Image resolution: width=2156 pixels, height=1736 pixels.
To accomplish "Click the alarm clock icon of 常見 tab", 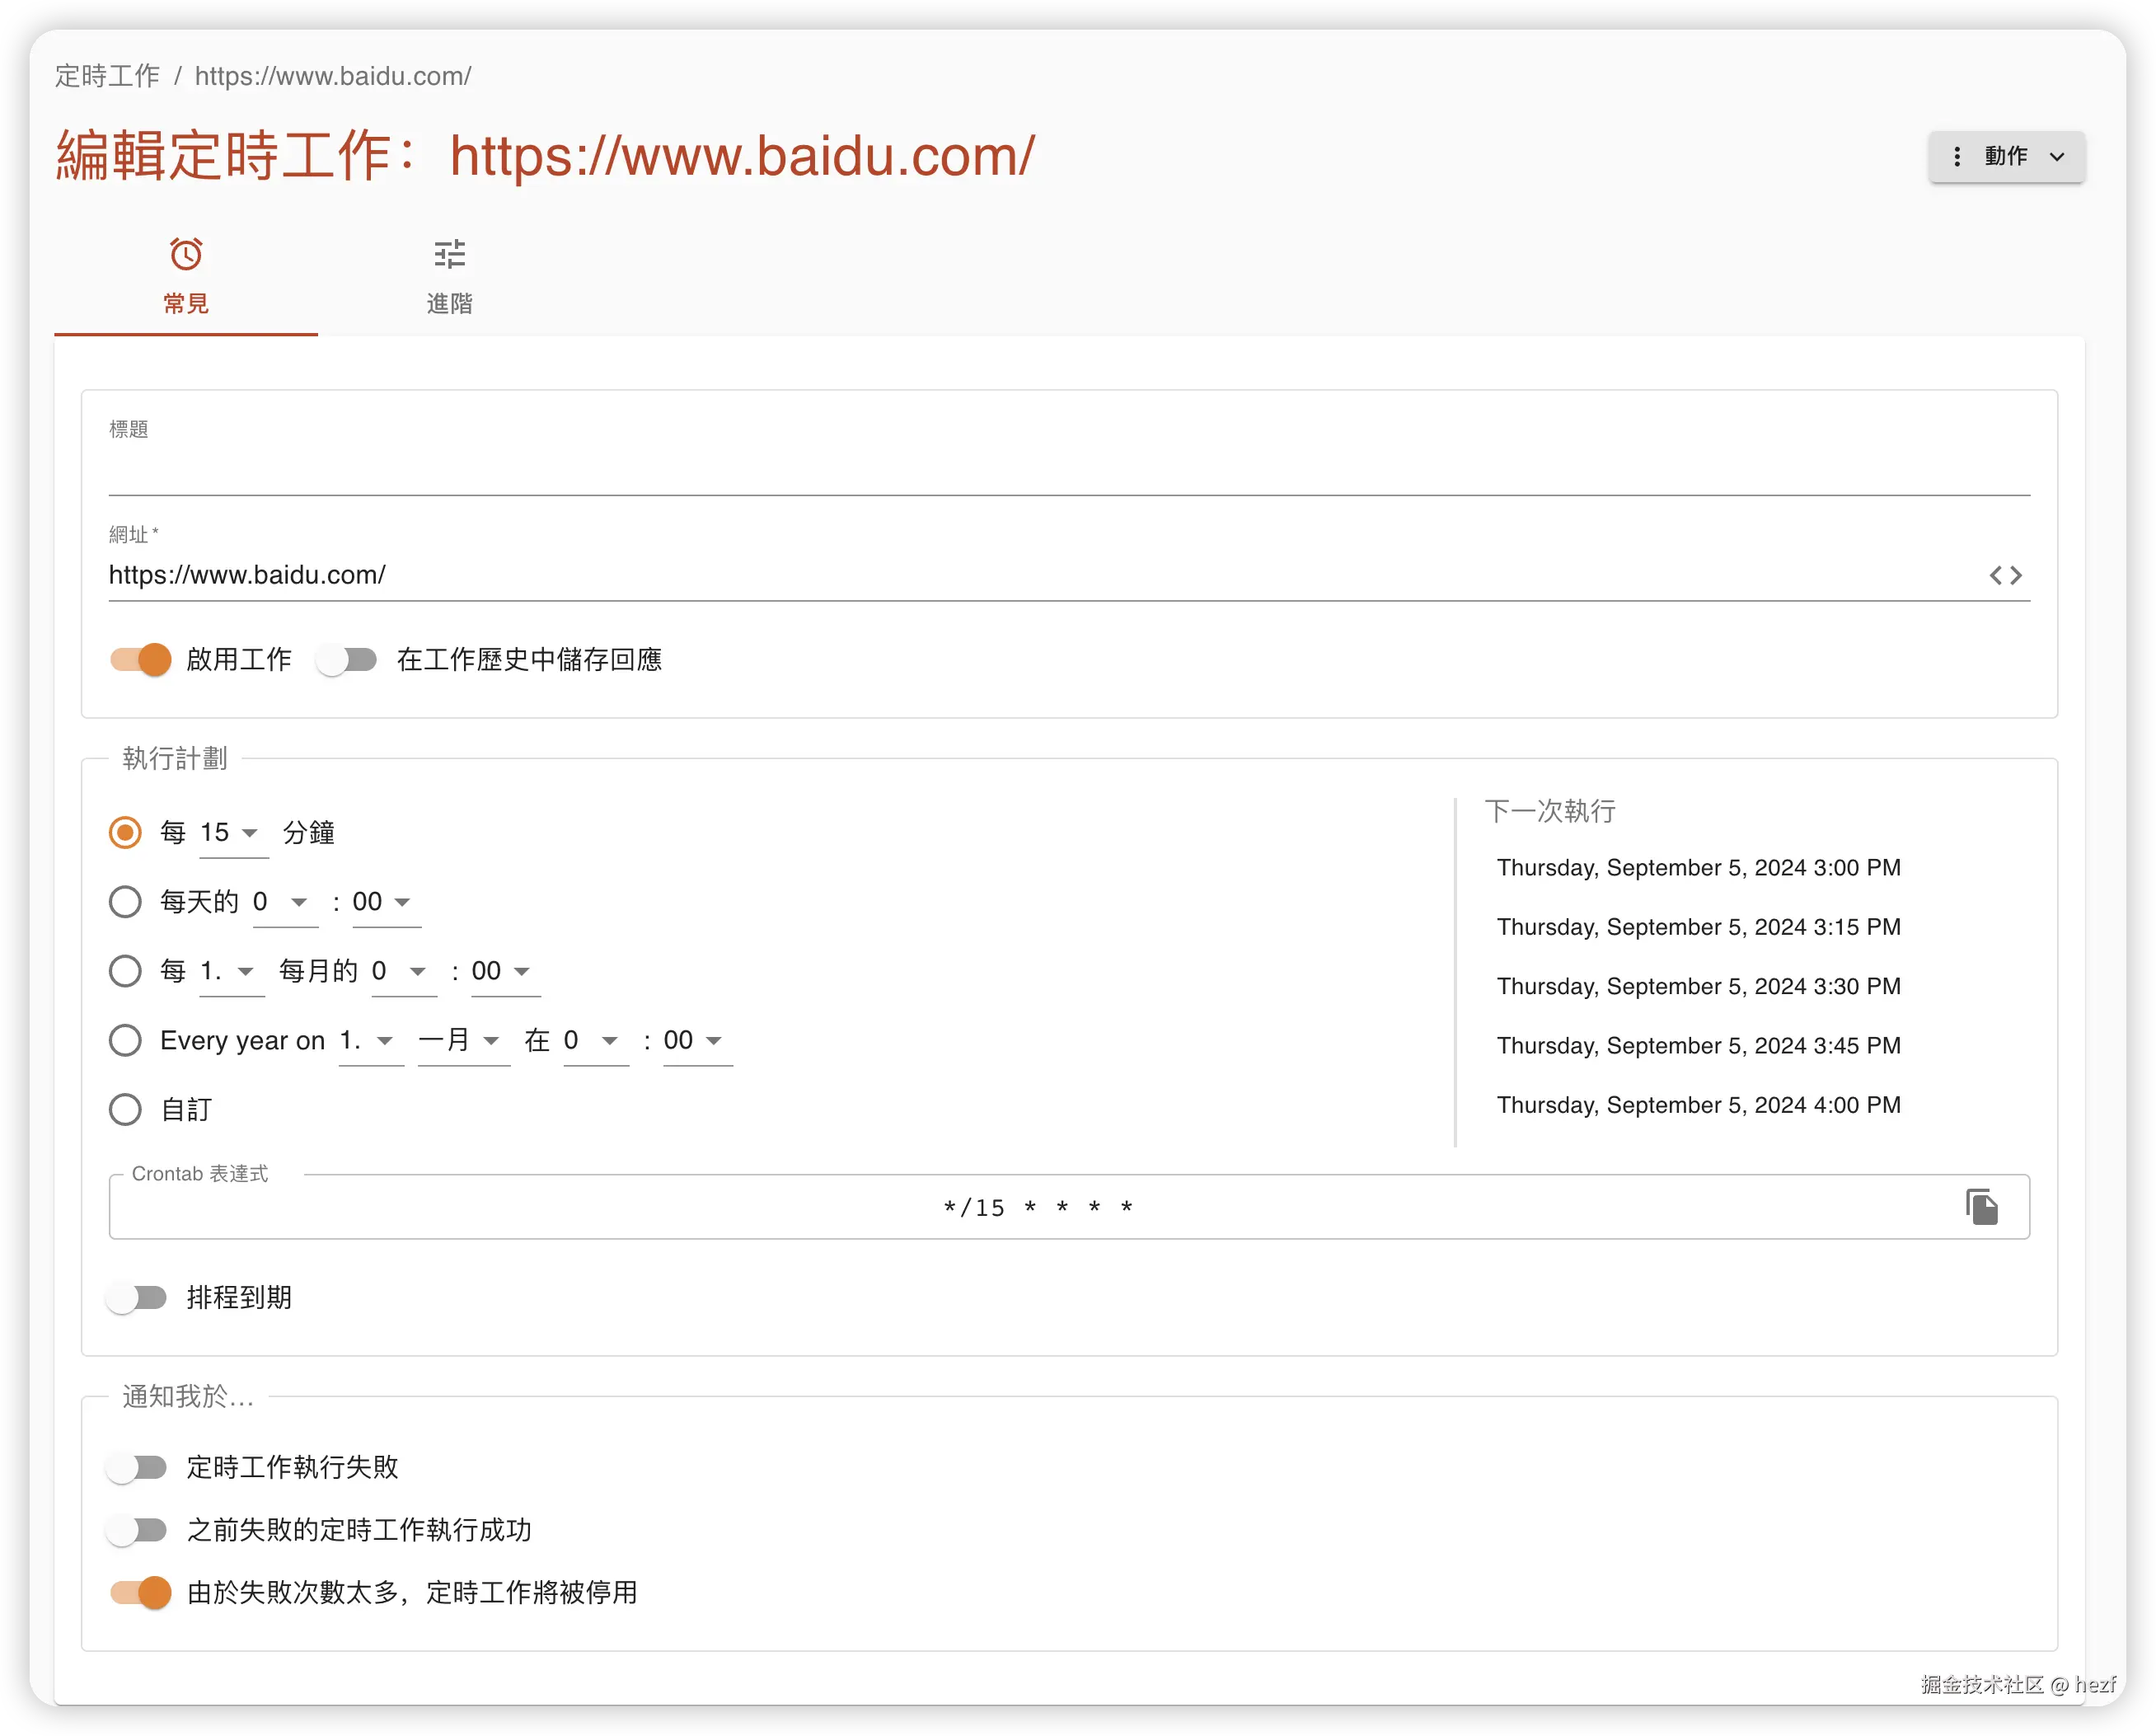I will pyautogui.click(x=186, y=254).
